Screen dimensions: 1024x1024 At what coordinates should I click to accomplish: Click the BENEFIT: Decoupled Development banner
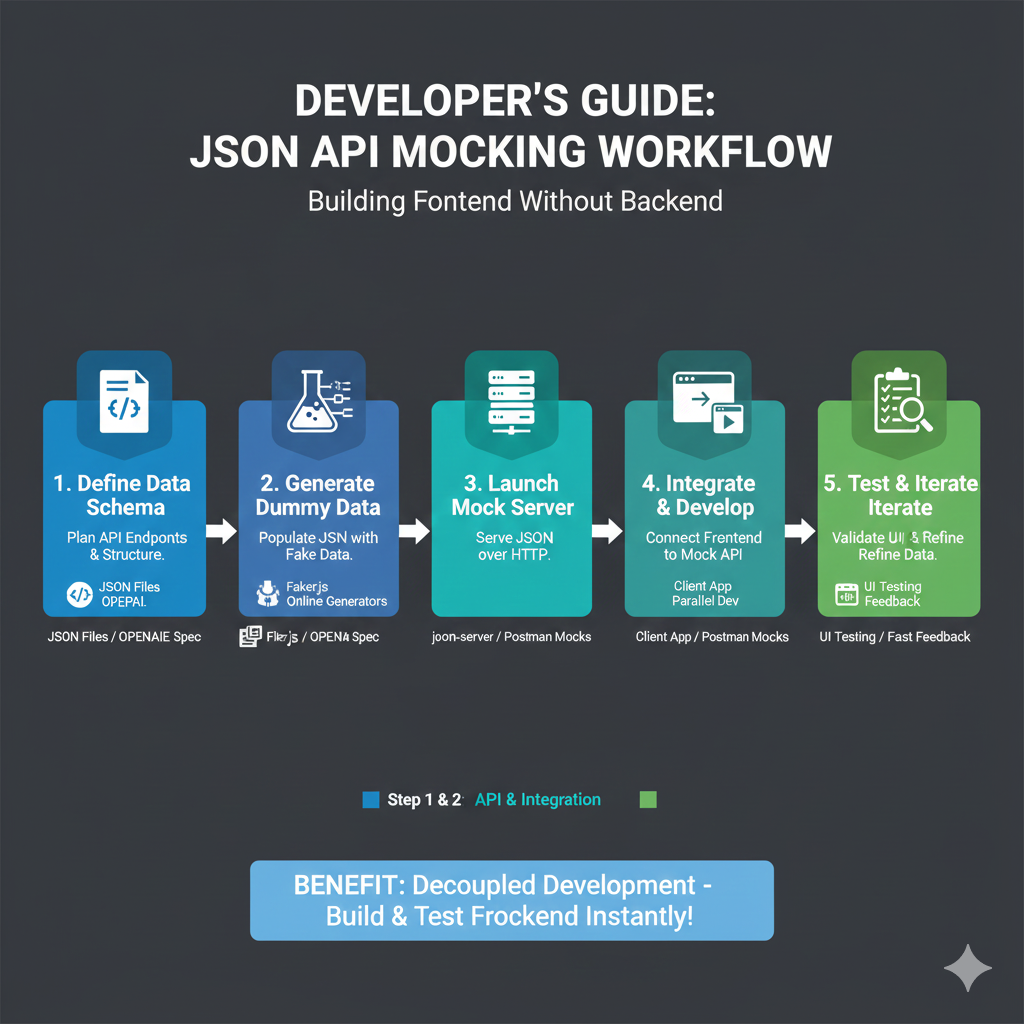[x=511, y=900]
